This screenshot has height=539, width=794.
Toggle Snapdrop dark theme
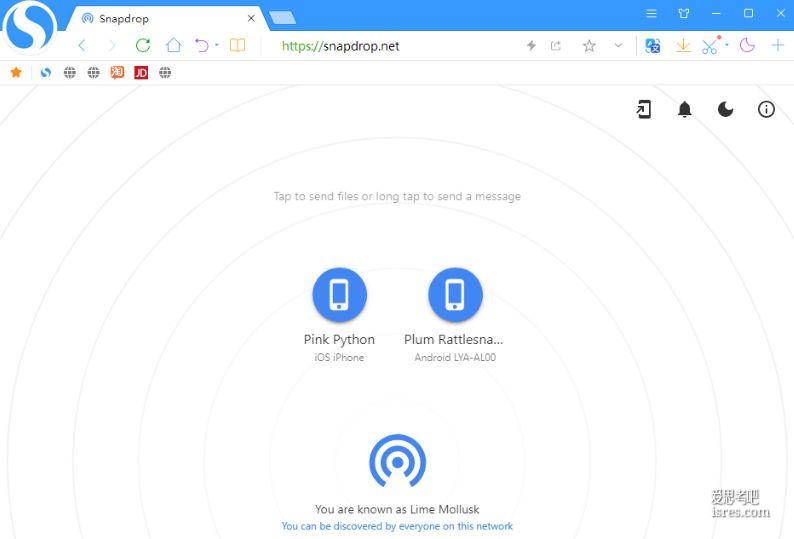(x=726, y=109)
